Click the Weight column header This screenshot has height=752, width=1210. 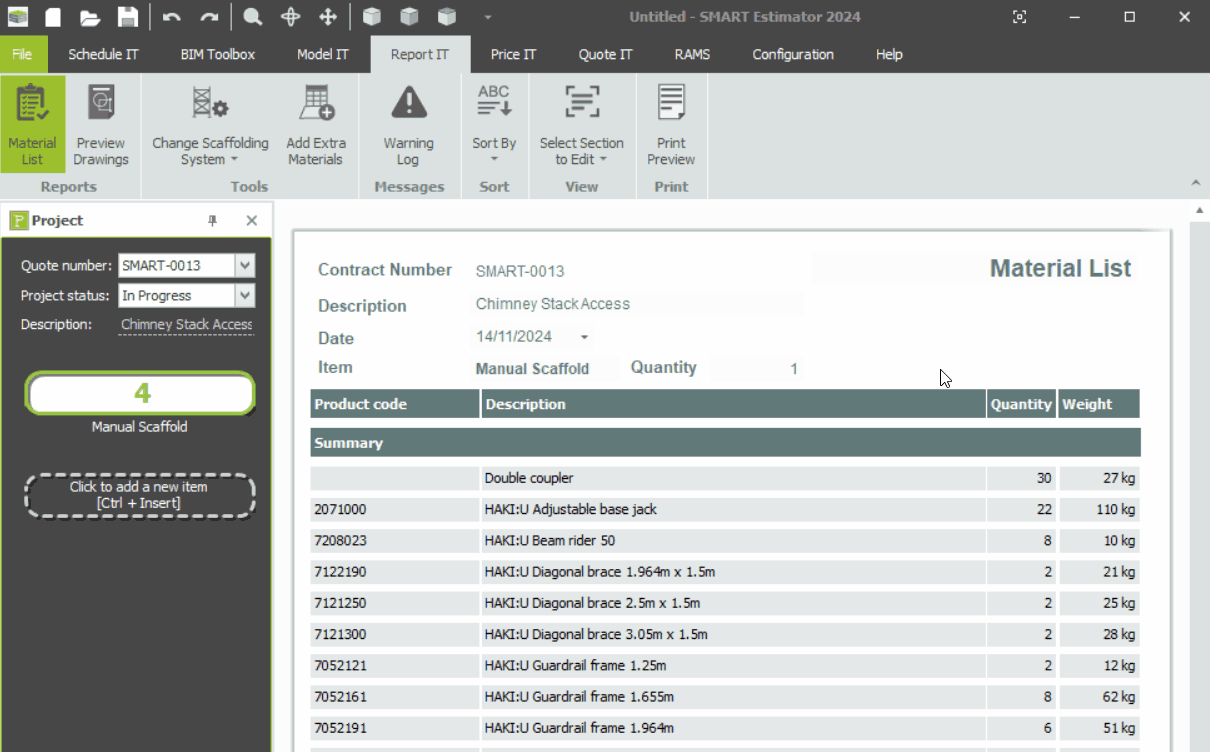(x=1099, y=404)
